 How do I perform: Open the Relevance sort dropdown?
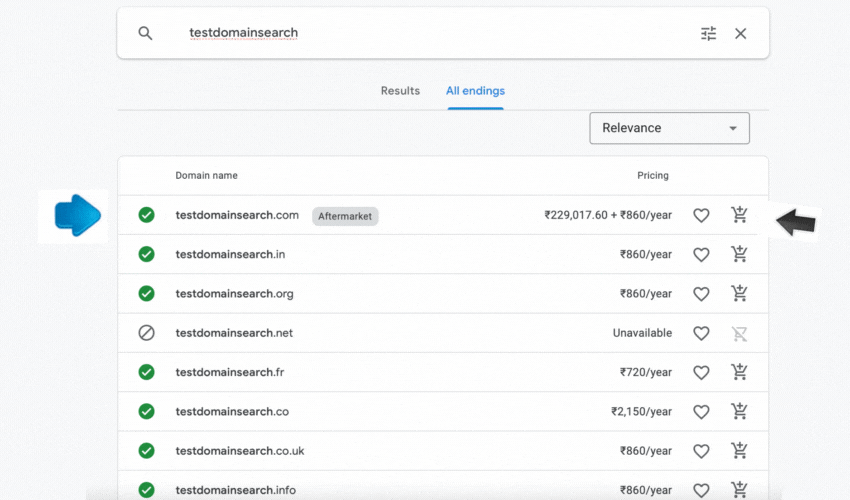pos(669,128)
